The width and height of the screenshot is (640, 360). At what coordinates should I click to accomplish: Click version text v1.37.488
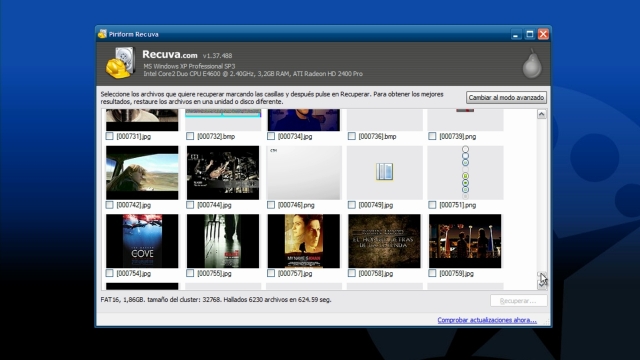218,56
